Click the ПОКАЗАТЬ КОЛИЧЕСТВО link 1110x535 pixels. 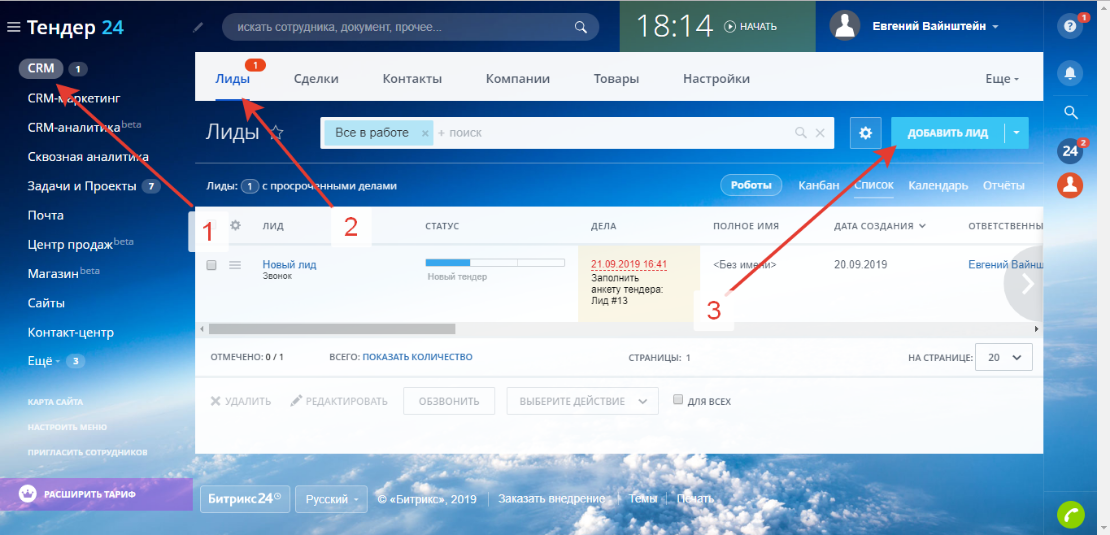pos(417,357)
